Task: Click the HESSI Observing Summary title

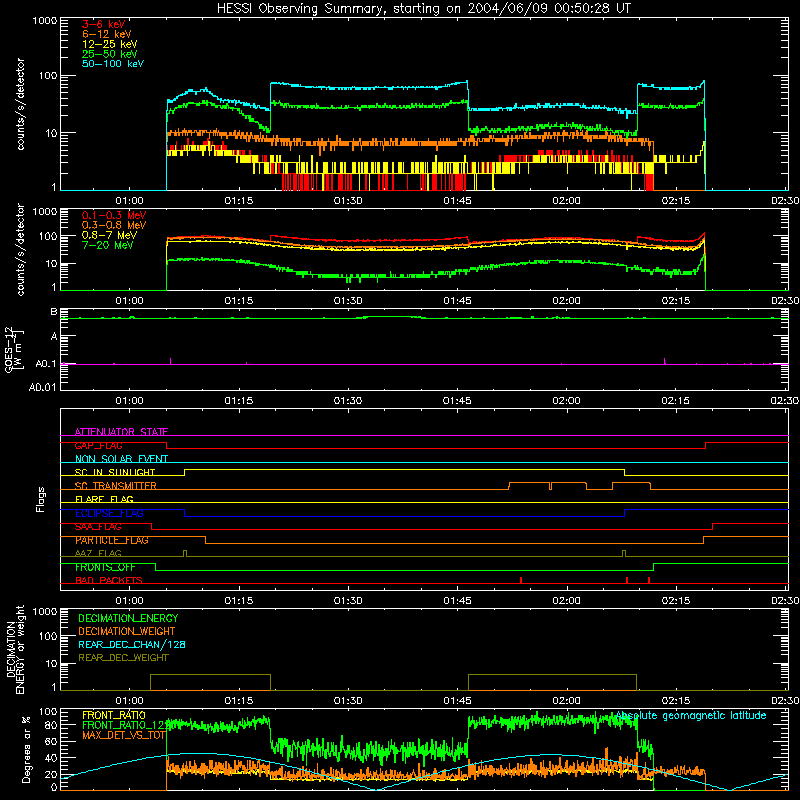Action: [x=423, y=9]
